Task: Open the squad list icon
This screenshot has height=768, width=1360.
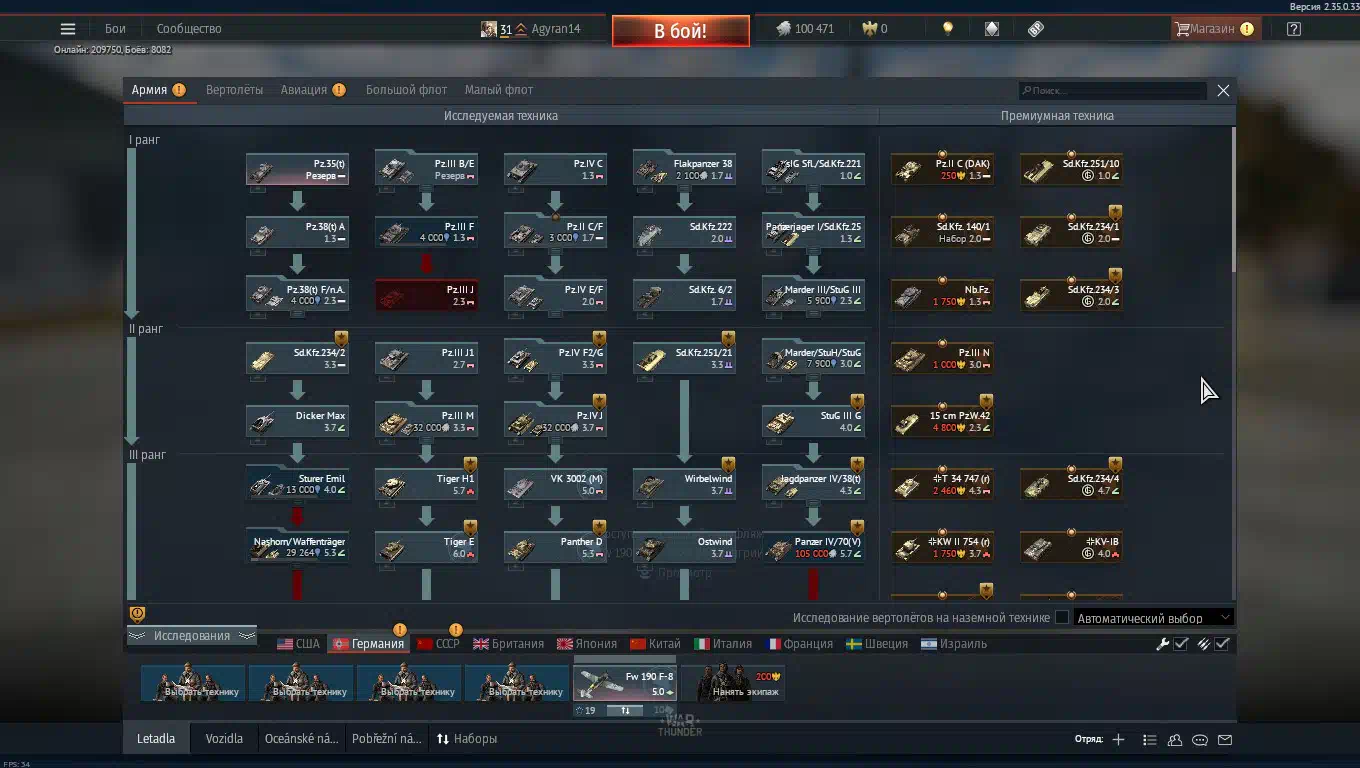Action: [x=1149, y=740]
